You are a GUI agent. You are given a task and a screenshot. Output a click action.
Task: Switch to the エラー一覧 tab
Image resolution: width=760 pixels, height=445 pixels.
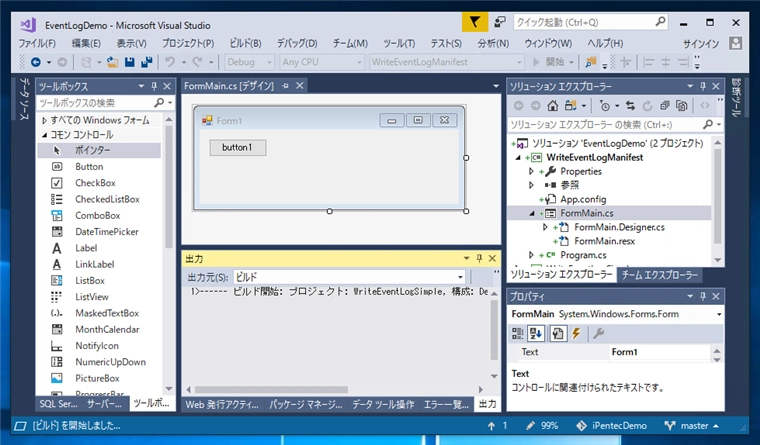pyautogui.click(x=446, y=404)
